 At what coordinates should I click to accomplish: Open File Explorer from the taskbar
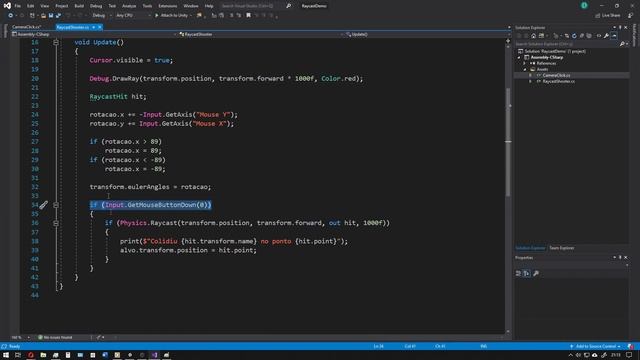click(x=43, y=355)
